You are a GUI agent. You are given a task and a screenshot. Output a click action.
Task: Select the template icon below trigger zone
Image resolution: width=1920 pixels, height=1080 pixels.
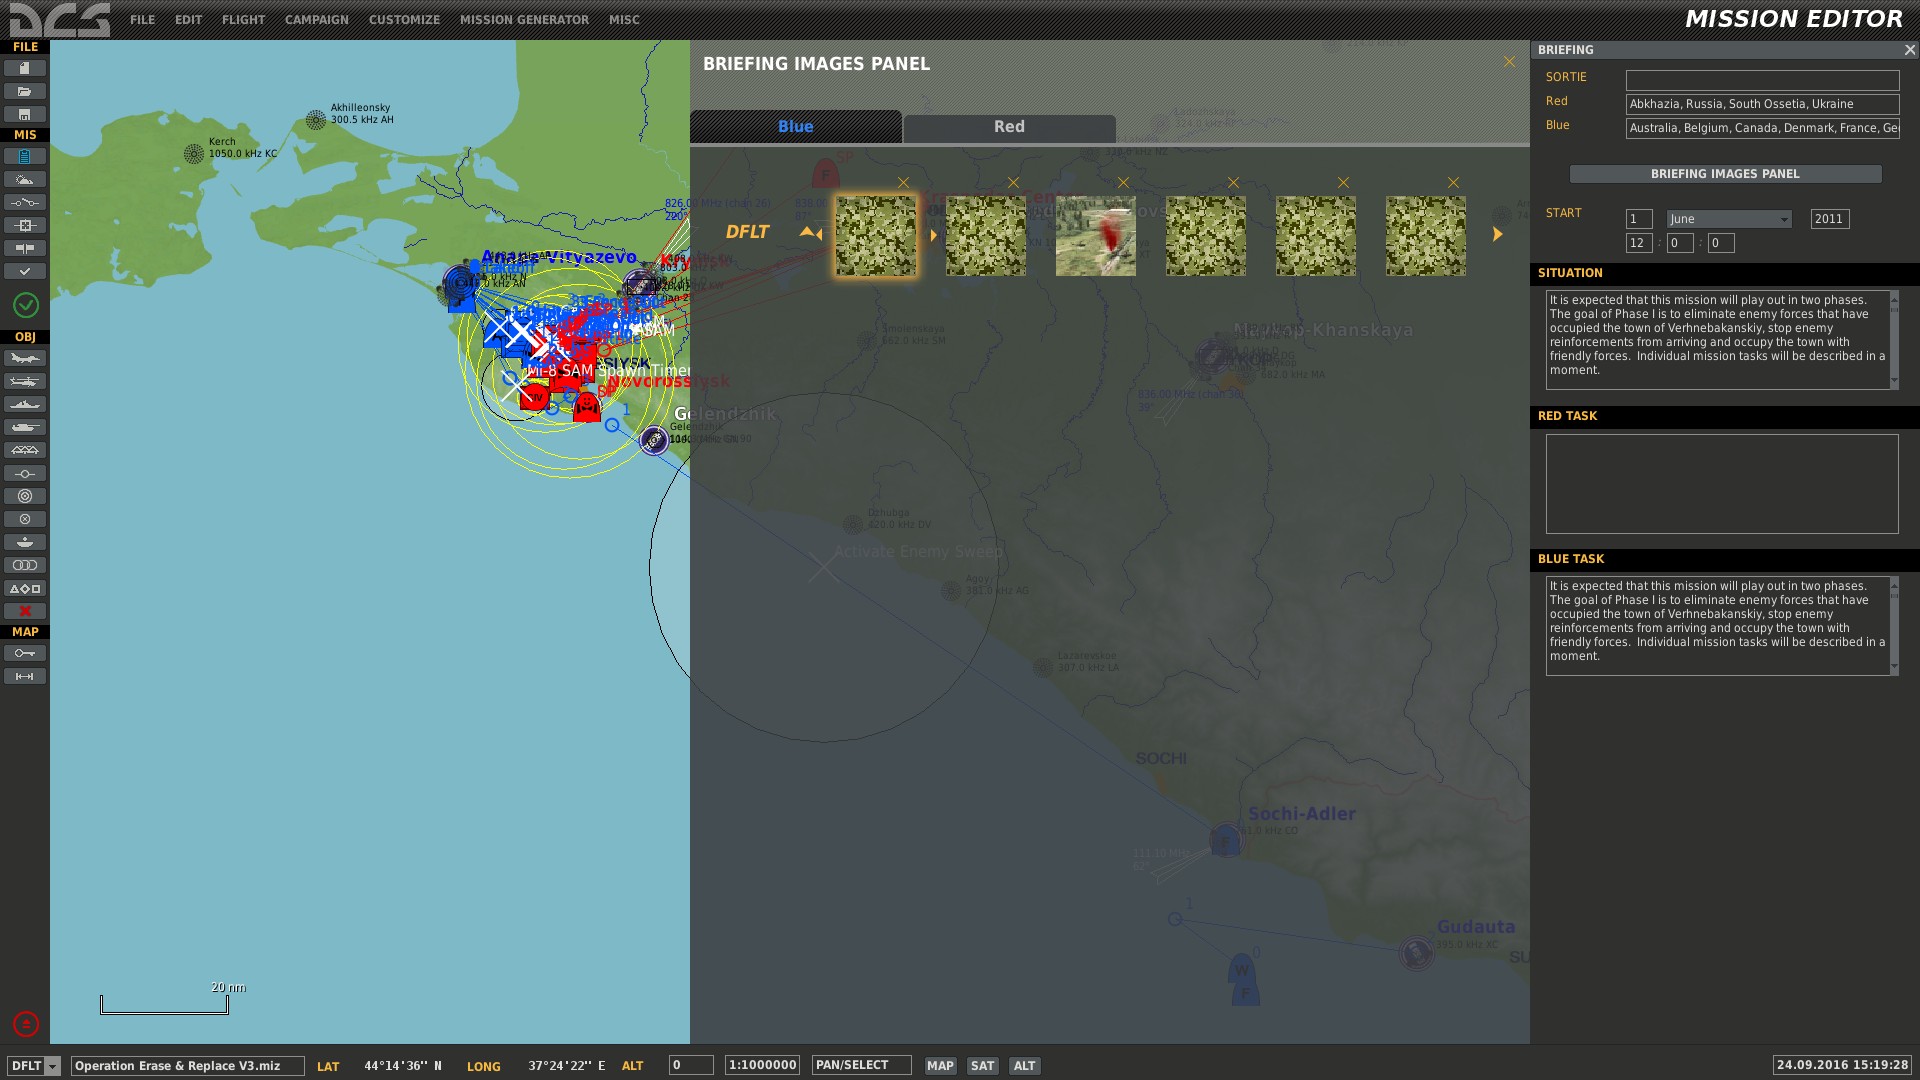(25, 542)
